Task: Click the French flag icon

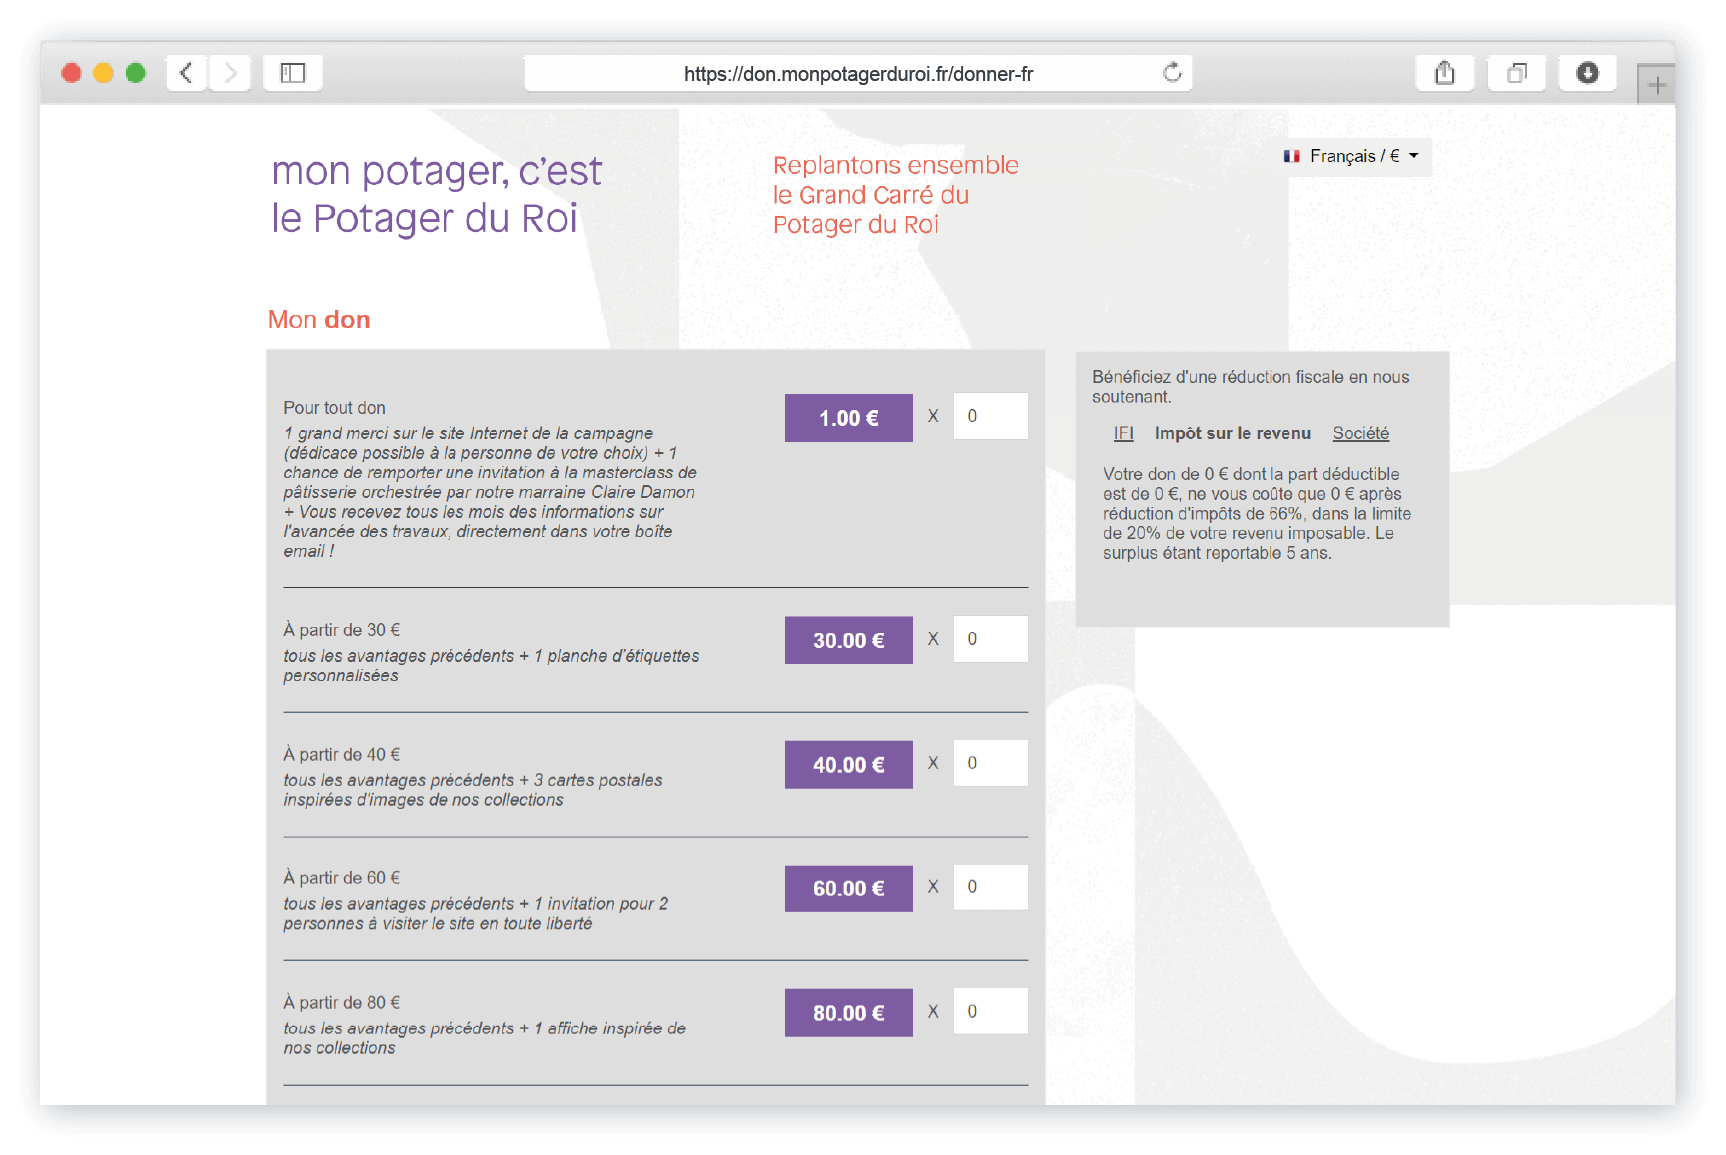Action: tap(1292, 156)
